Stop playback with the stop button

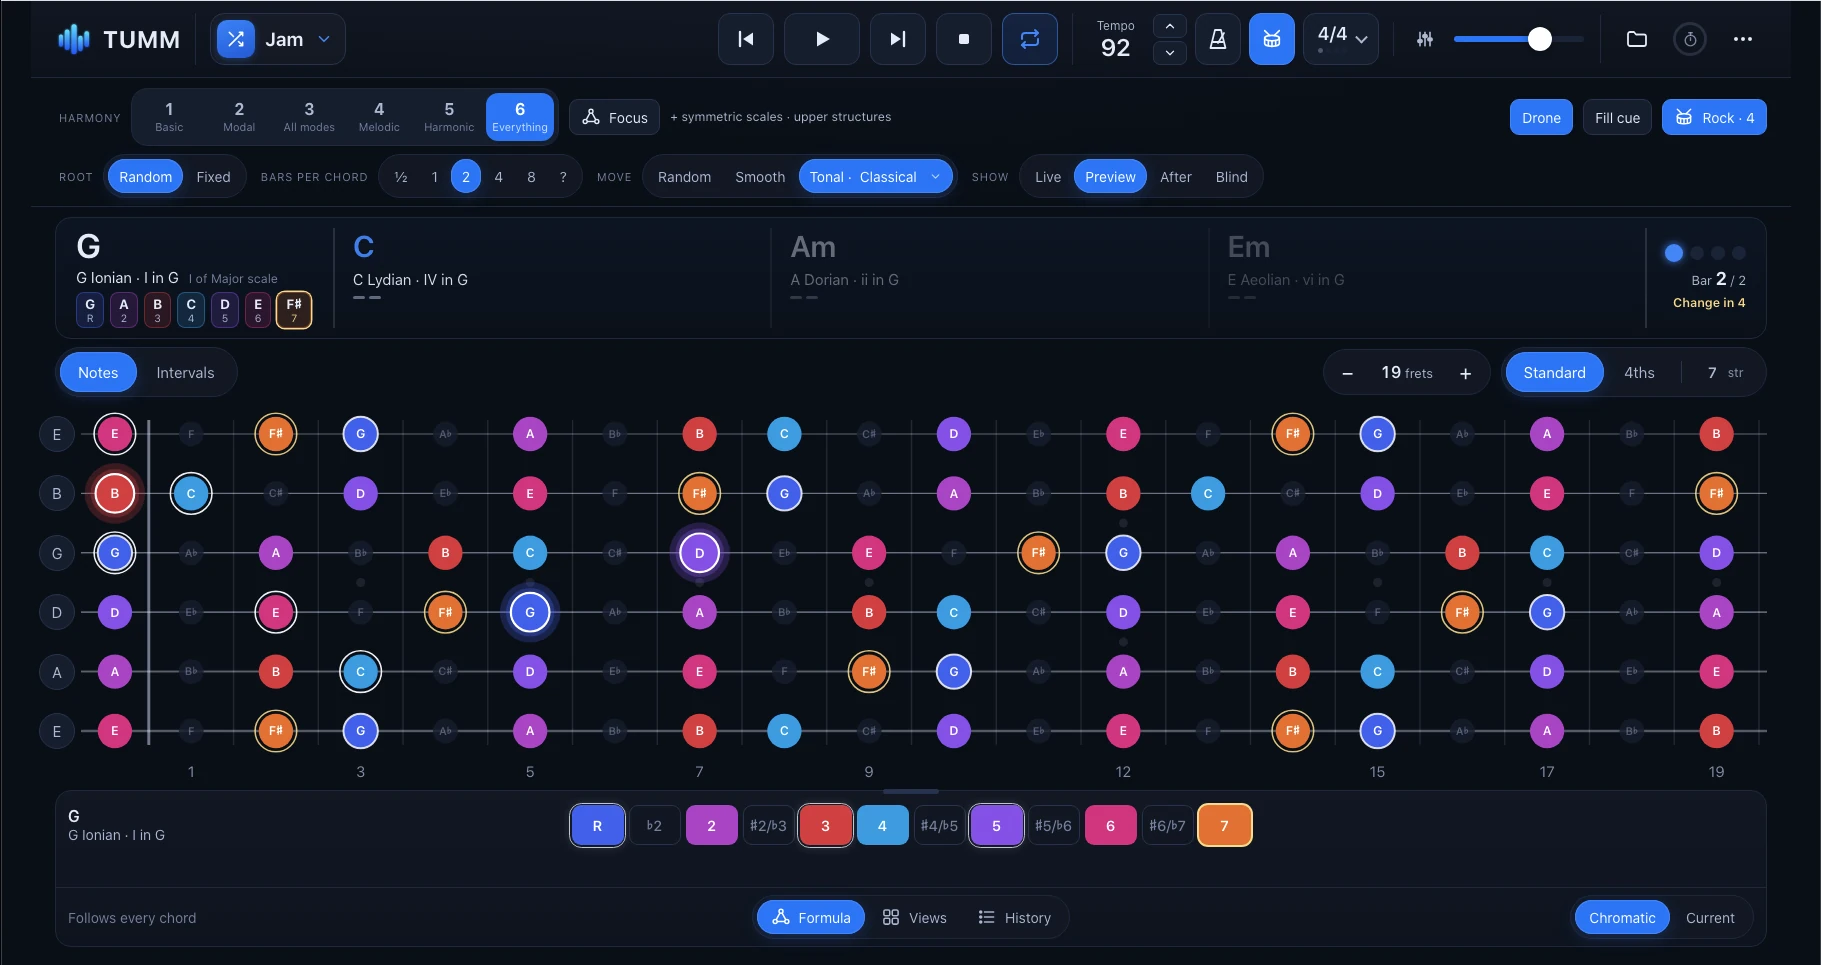tap(963, 39)
